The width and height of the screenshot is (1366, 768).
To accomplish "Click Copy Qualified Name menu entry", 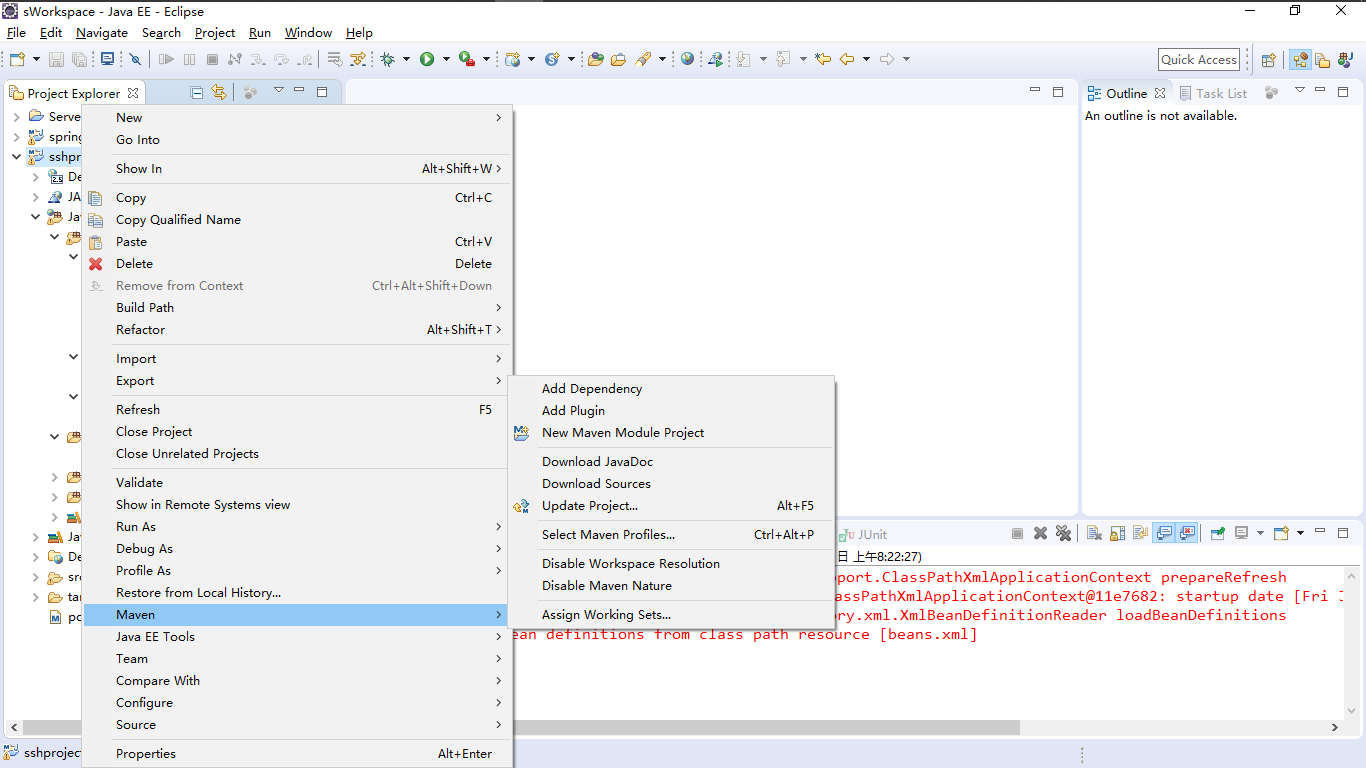I will [x=298, y=219].
